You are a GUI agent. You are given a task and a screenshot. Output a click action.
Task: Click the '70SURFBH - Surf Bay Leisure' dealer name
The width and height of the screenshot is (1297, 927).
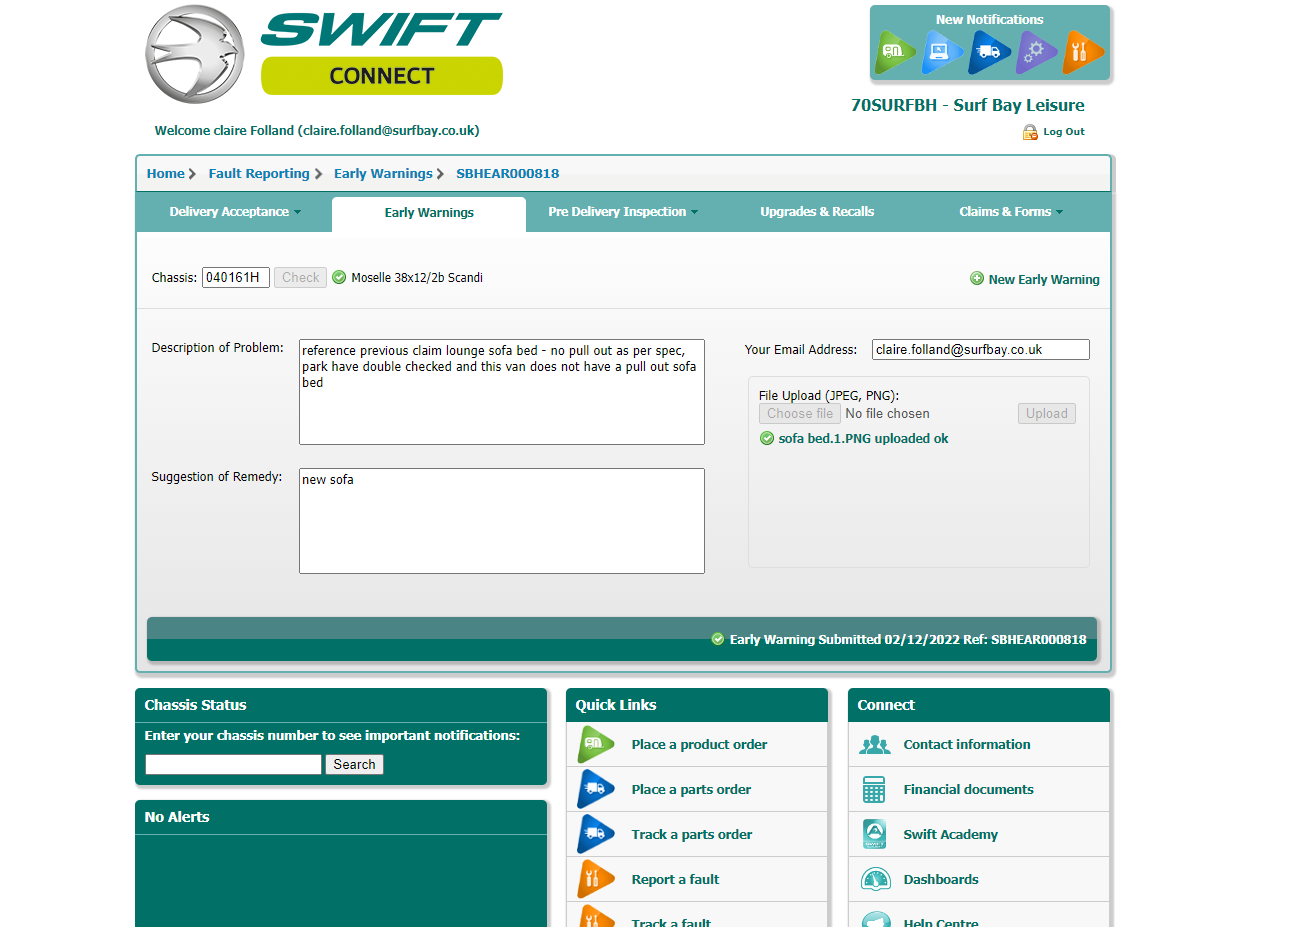[x=968, y=105]
